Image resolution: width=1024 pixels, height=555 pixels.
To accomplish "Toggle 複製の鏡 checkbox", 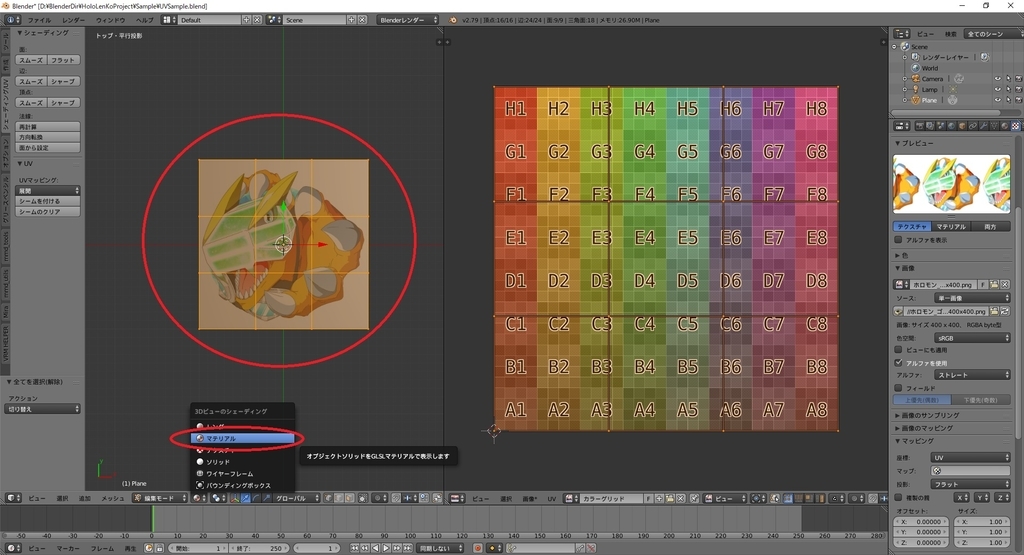I will click(x=899, y=498).
